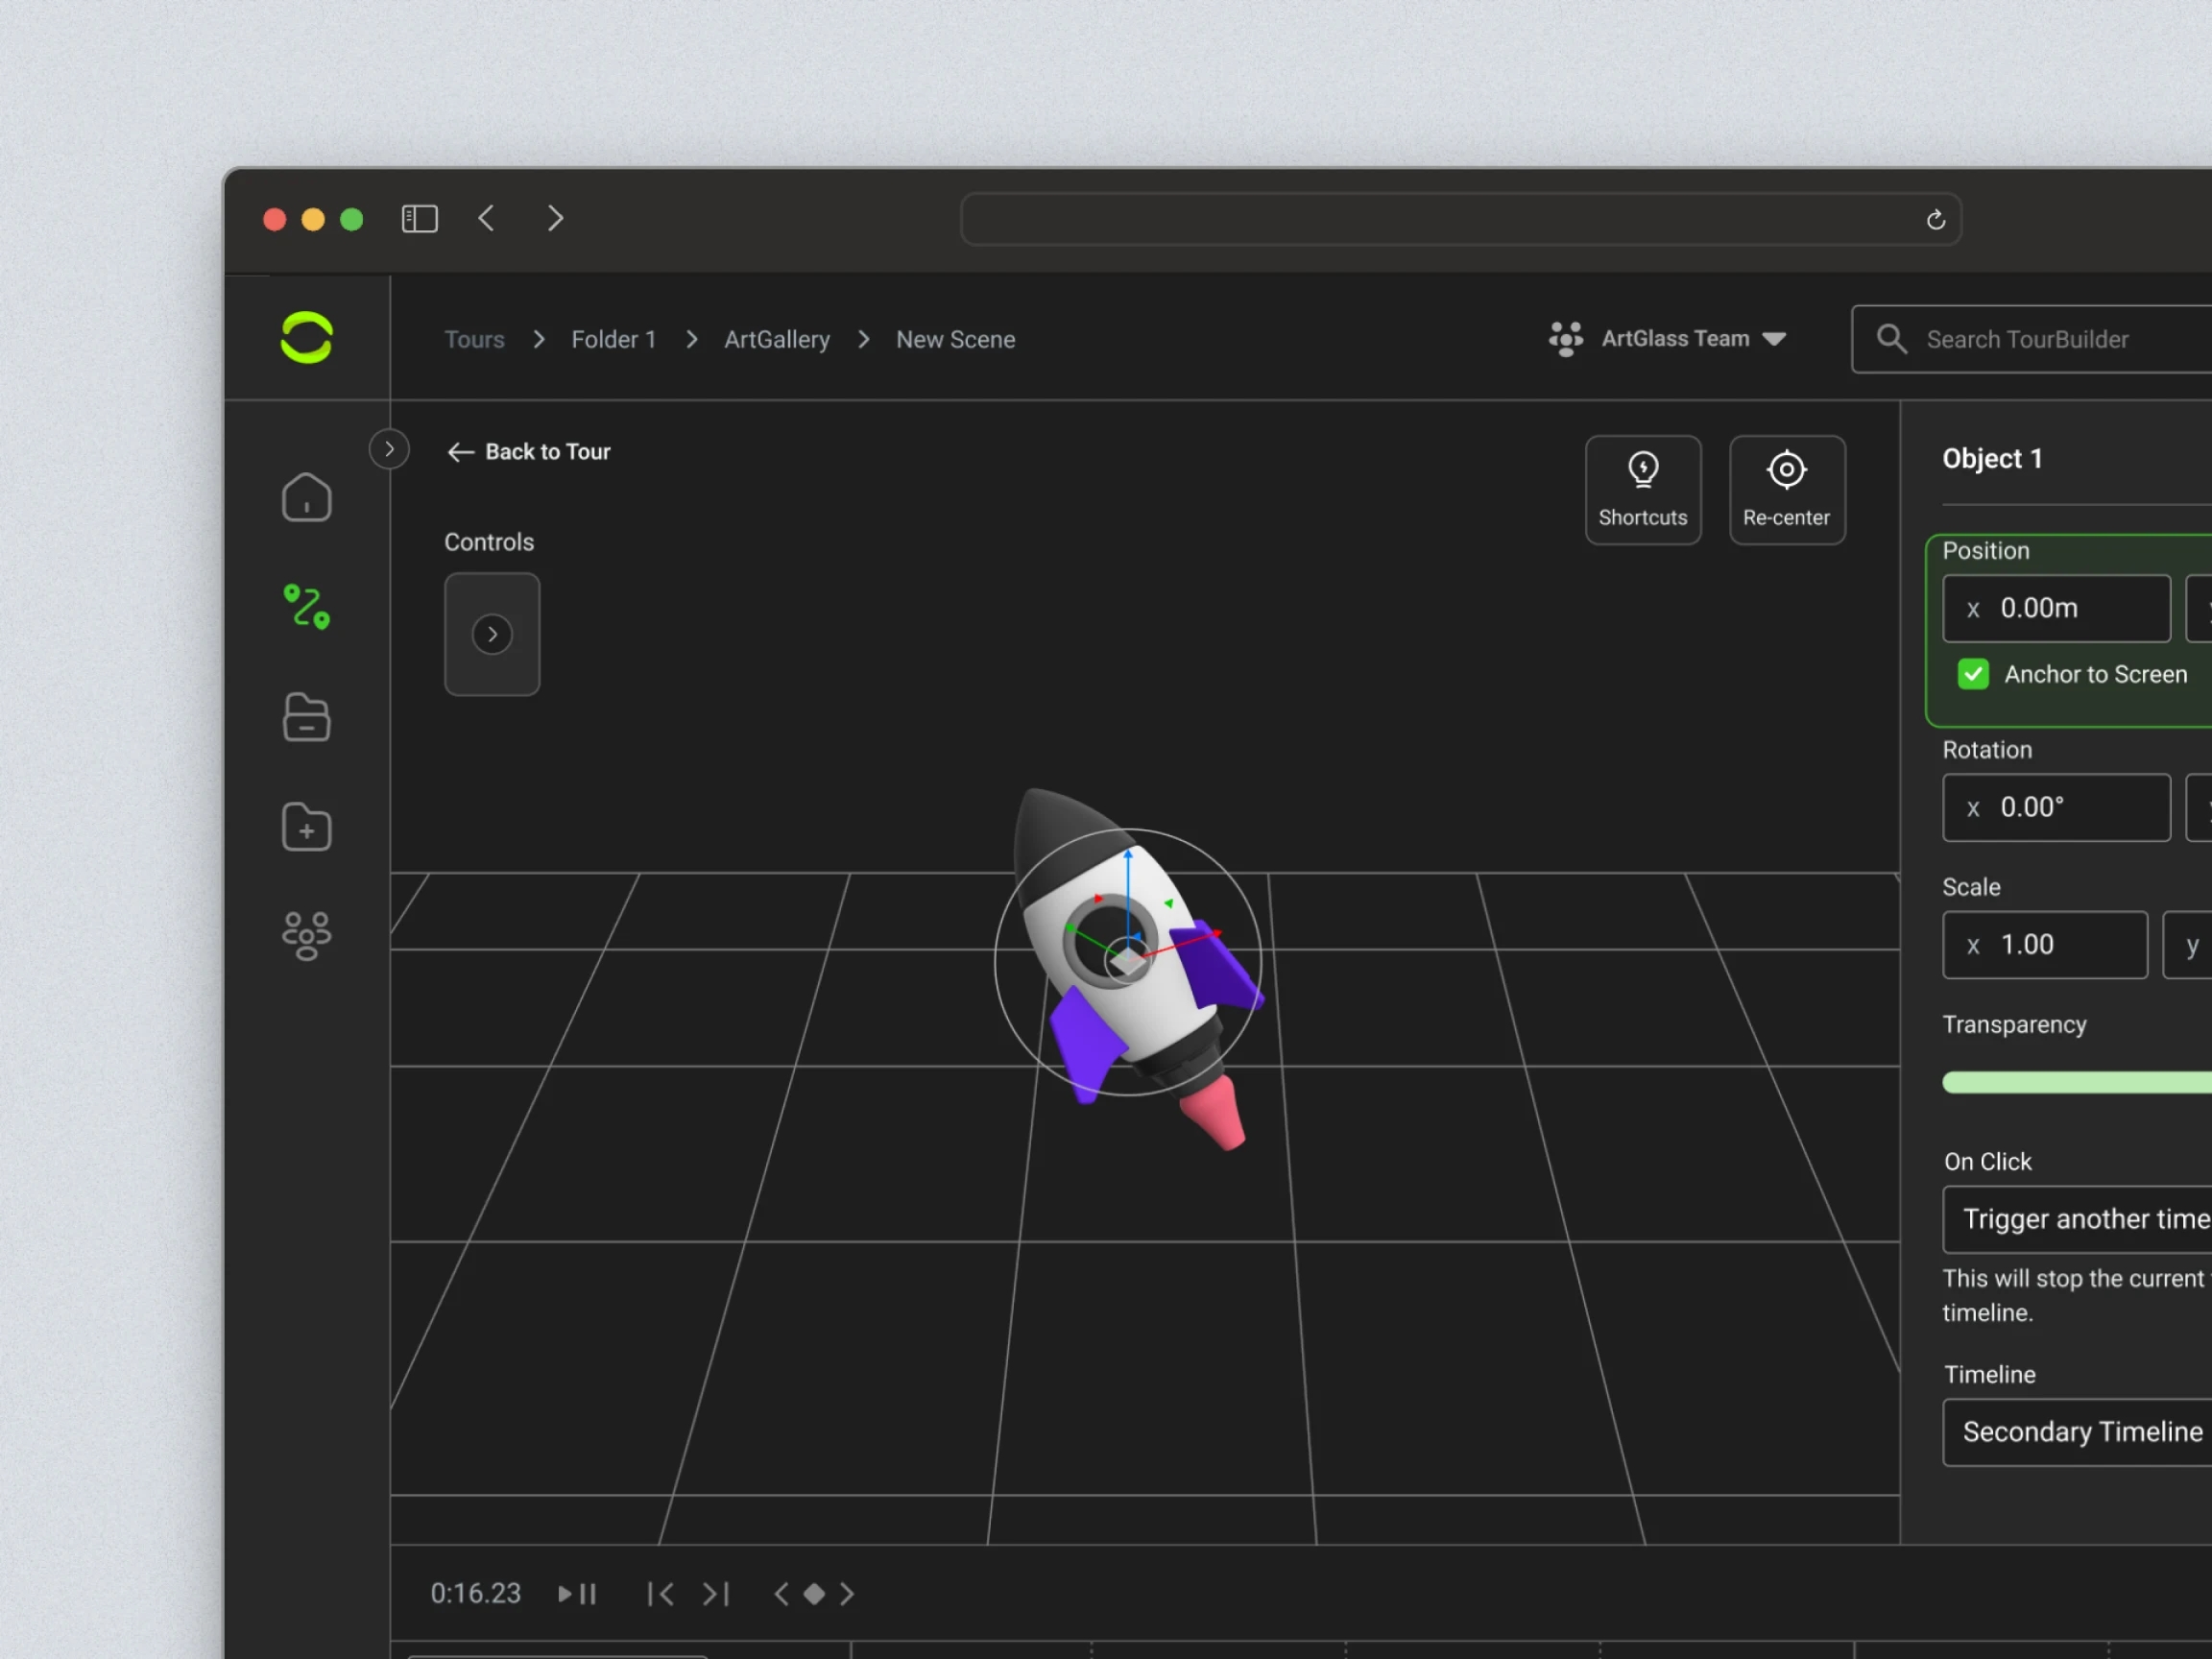Click the 0:16.23 timecode
2212x1659 pixels.
pyautogui.click(x=475, y=1593)
